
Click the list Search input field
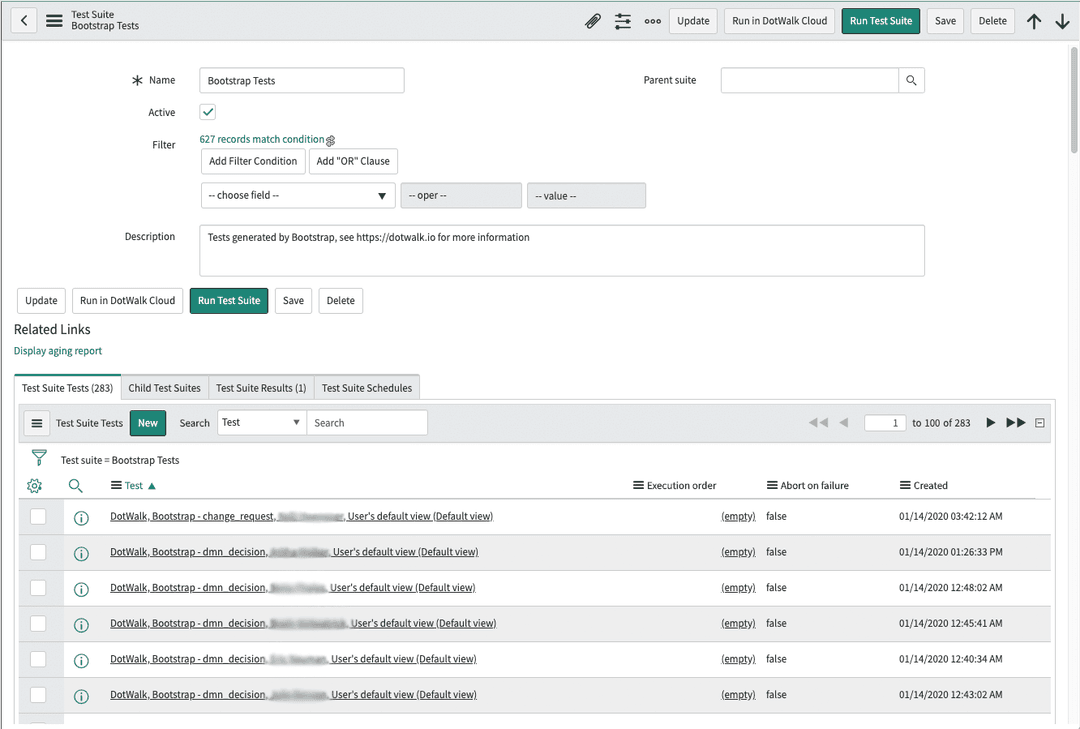(367, 422)
